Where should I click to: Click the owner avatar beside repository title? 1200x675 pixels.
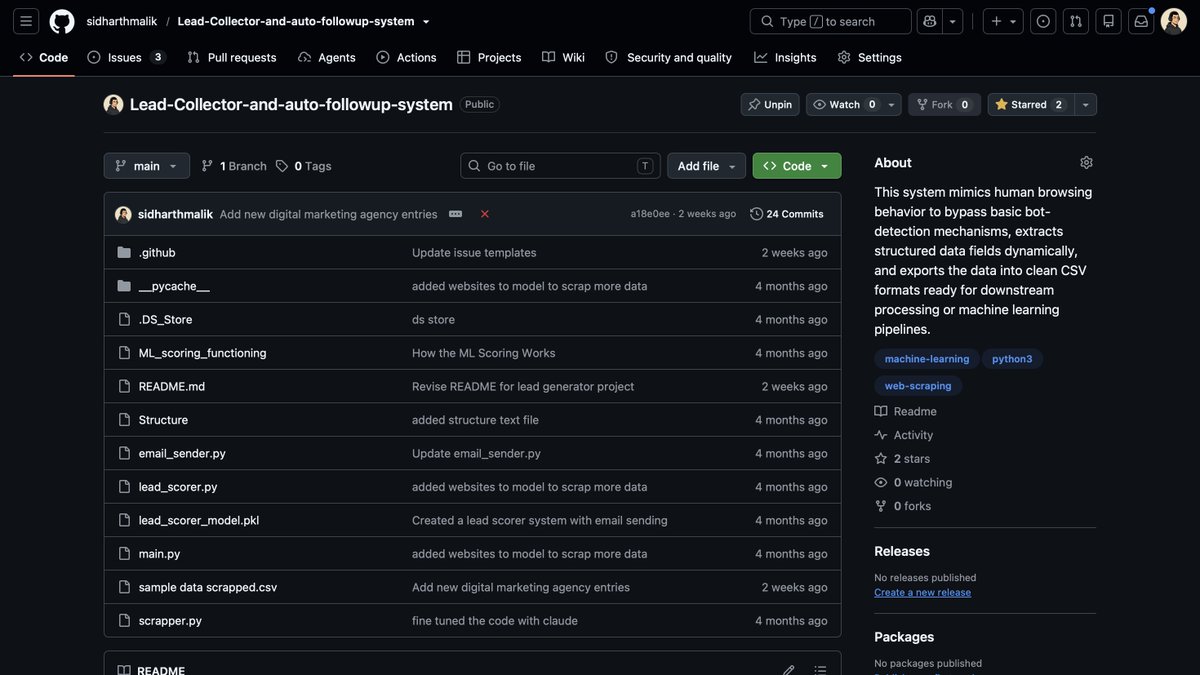pos(113,104)
